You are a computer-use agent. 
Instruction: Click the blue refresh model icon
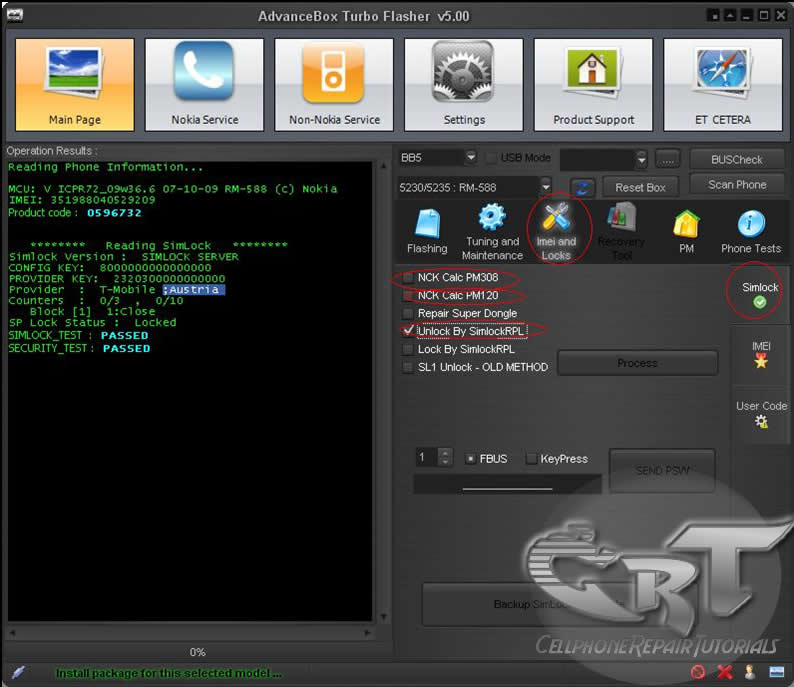coord(582,188)
